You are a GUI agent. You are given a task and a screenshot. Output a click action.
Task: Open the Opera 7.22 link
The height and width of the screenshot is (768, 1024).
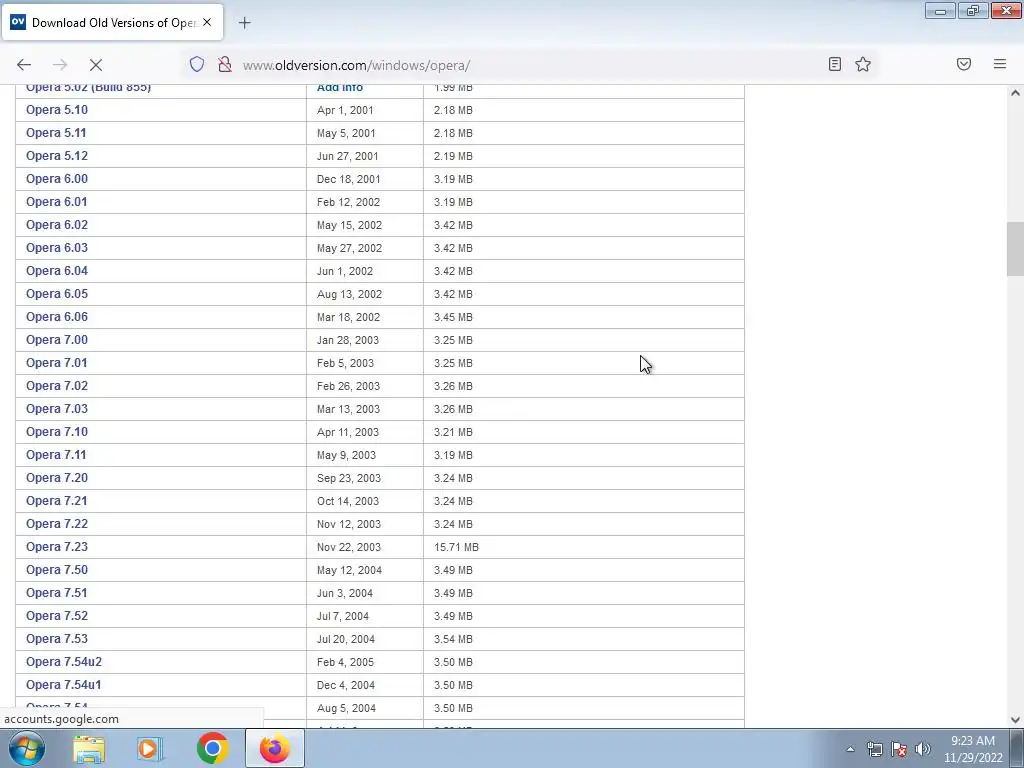[57, 523]
